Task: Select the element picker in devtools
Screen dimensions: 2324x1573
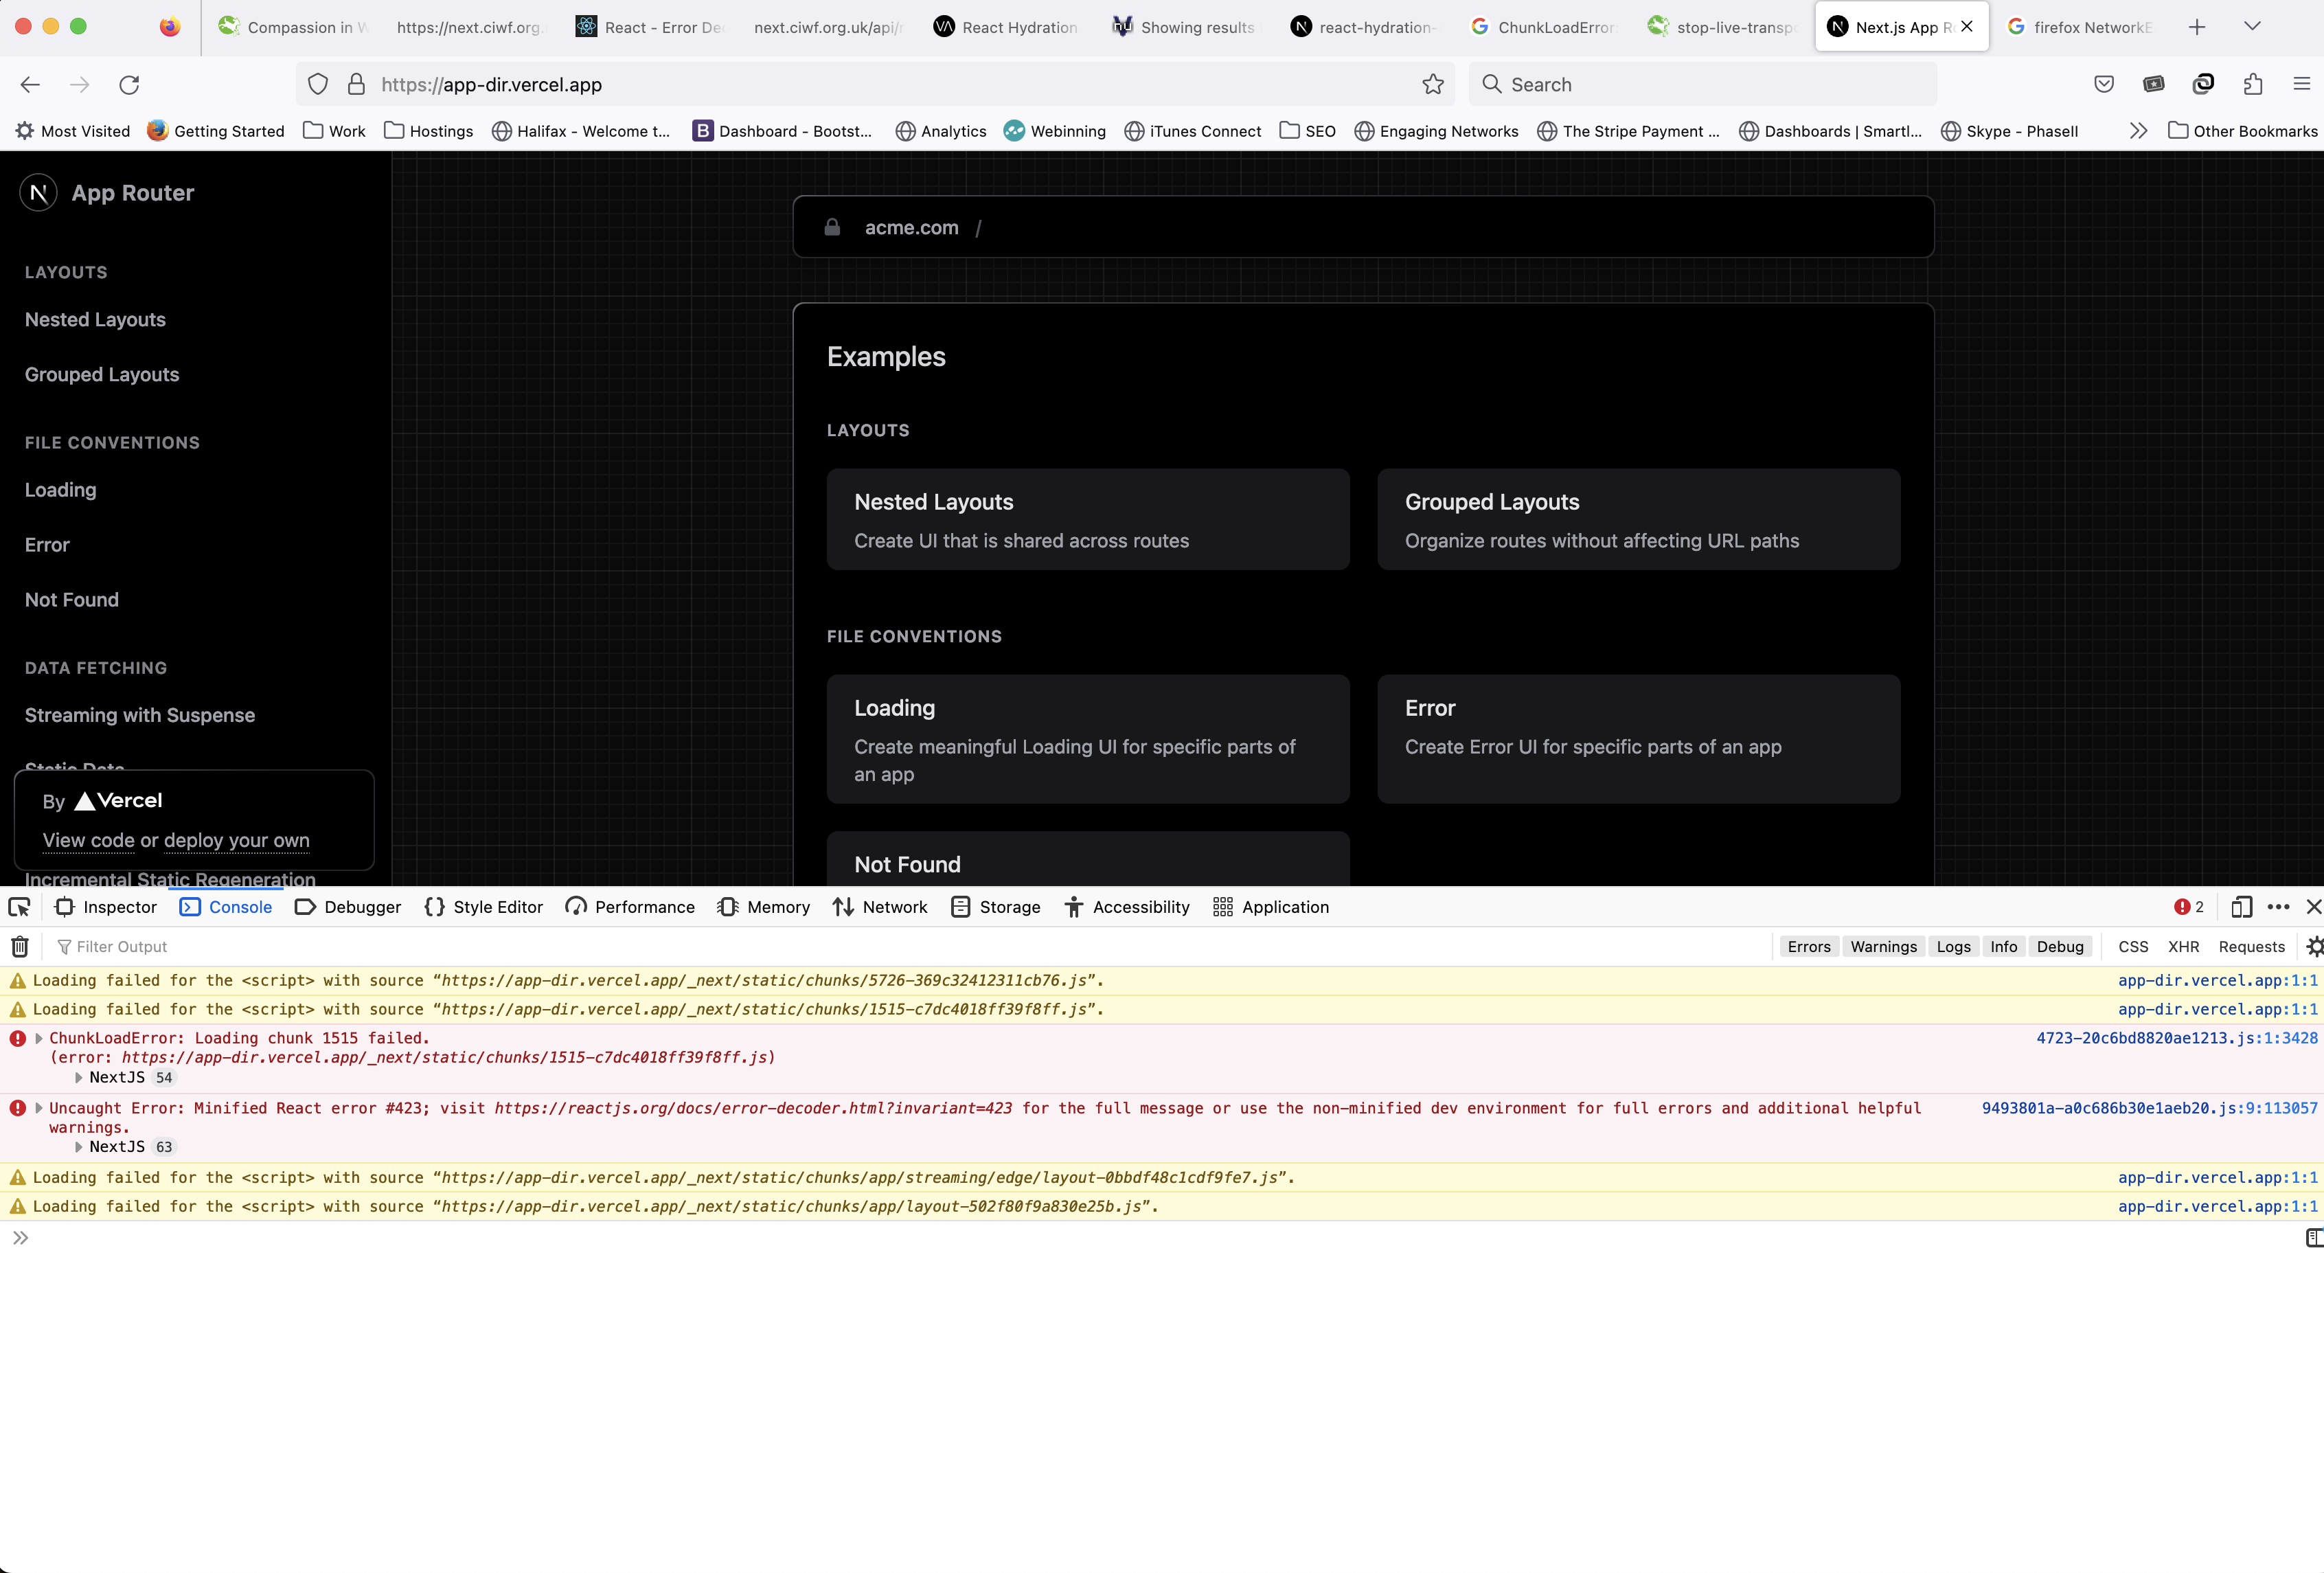Action: click(x=19, y=907)
